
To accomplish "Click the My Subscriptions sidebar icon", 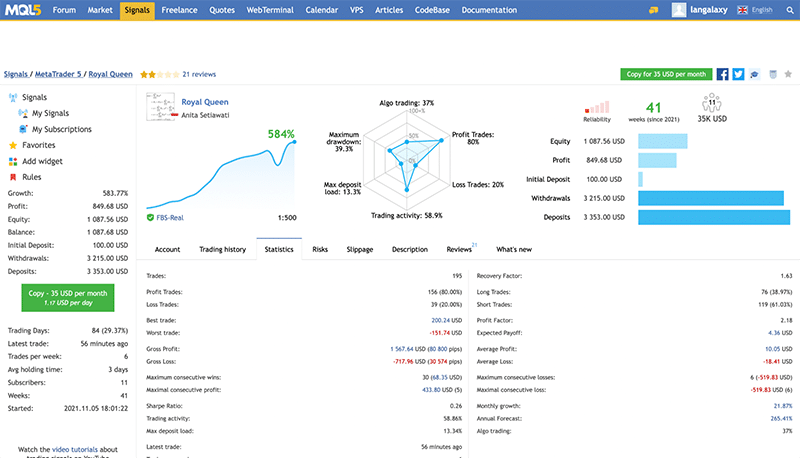I will click(23, 129).
